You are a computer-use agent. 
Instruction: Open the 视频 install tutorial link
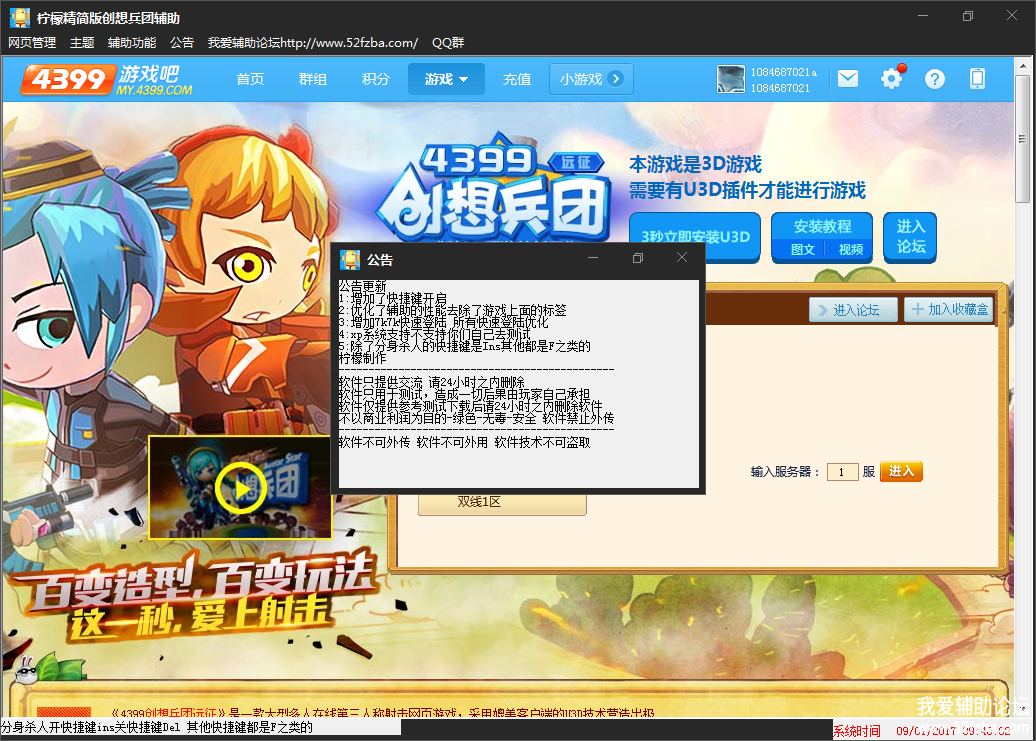850,250
